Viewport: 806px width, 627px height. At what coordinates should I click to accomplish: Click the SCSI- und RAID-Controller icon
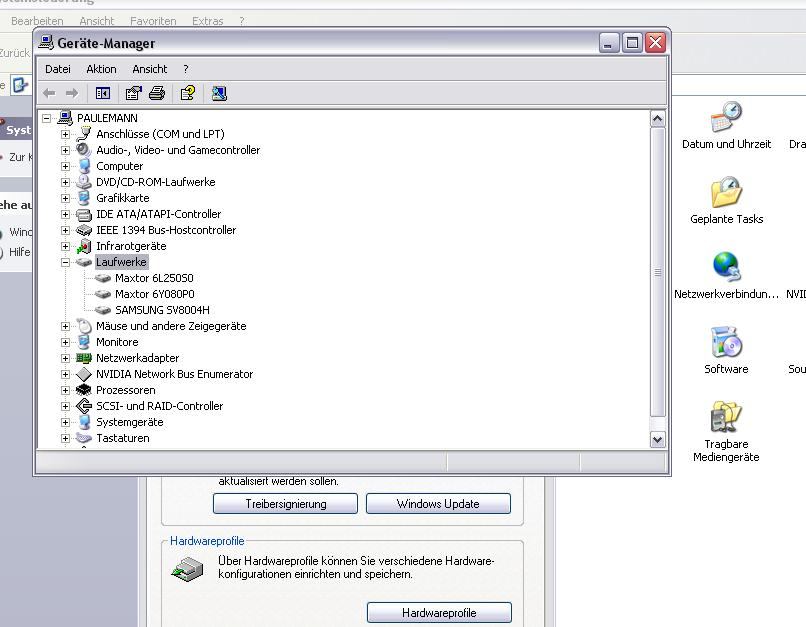pos(83,406)
